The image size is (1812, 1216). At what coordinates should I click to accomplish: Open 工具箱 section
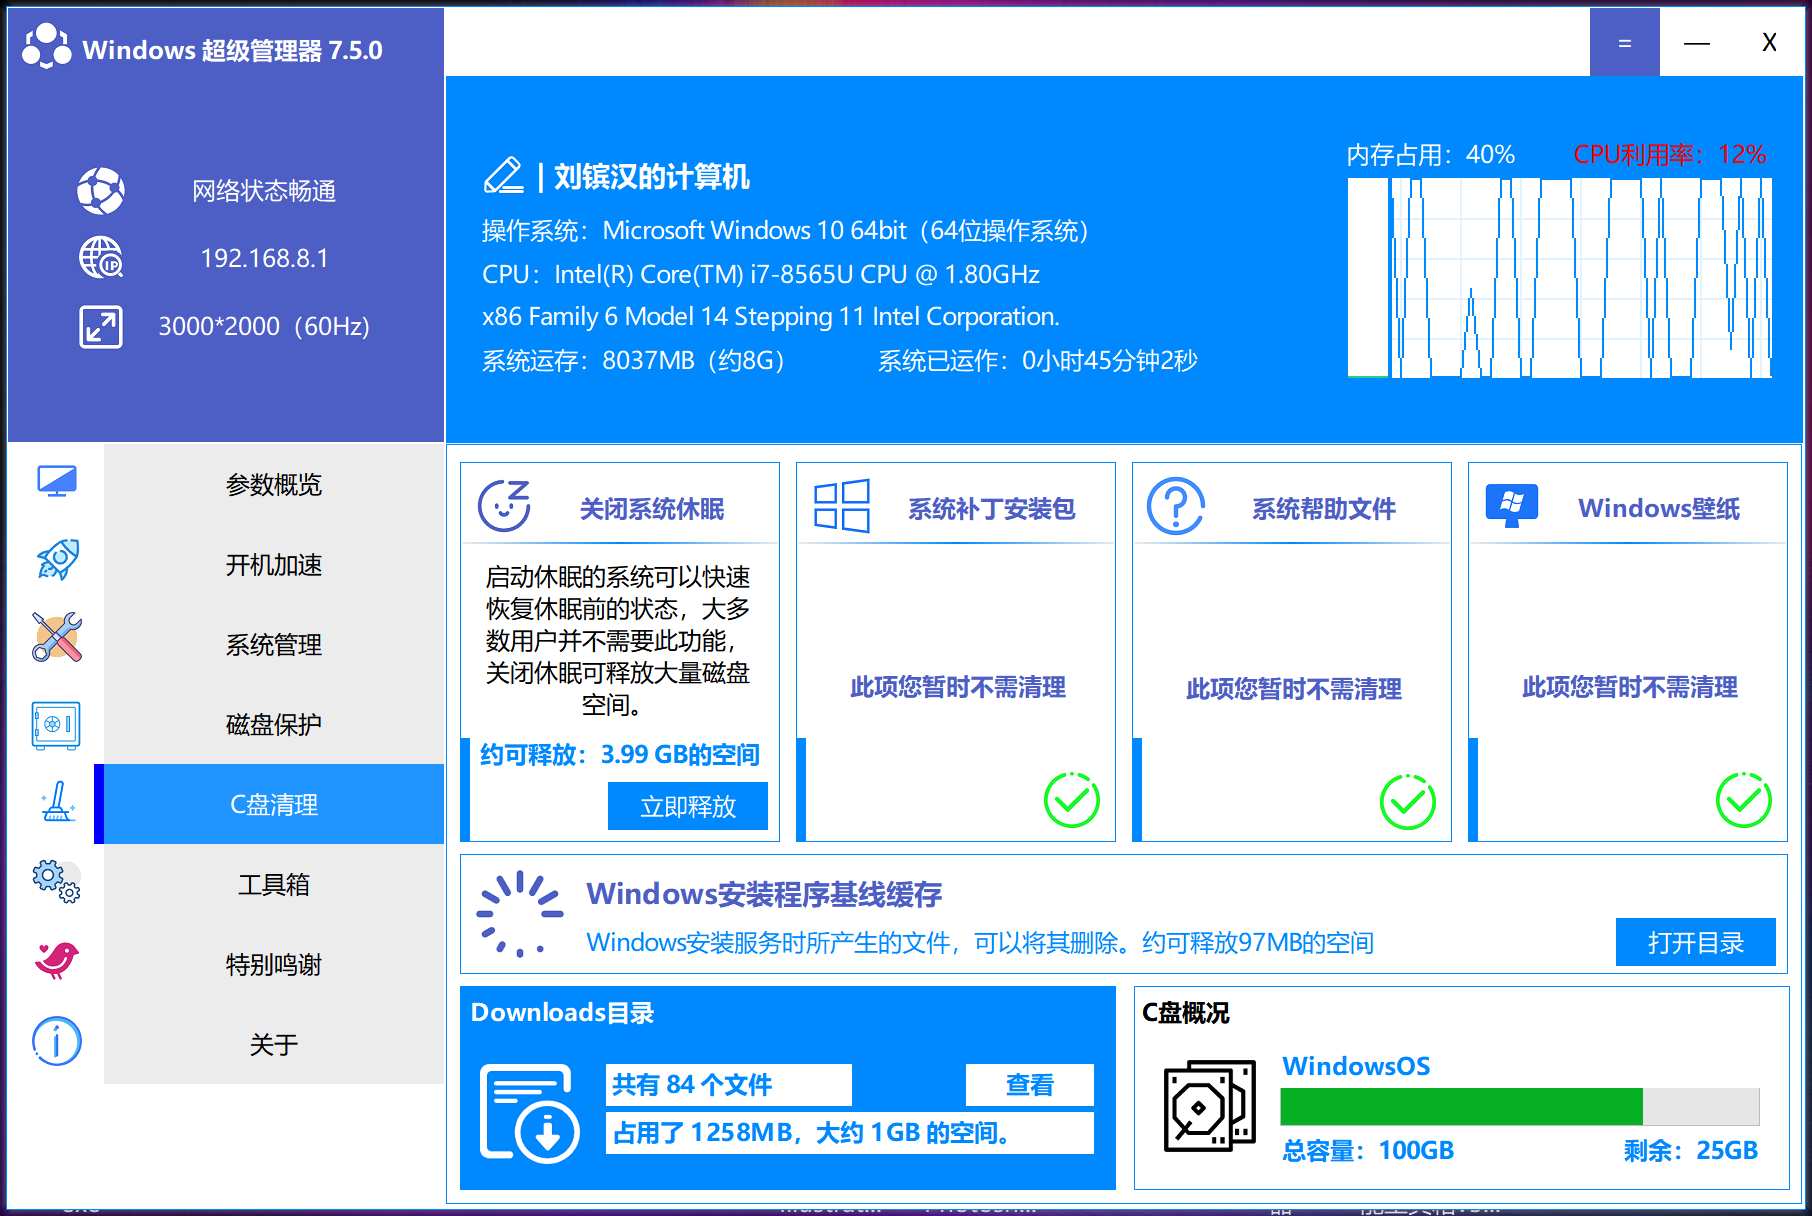pos(274,884)
